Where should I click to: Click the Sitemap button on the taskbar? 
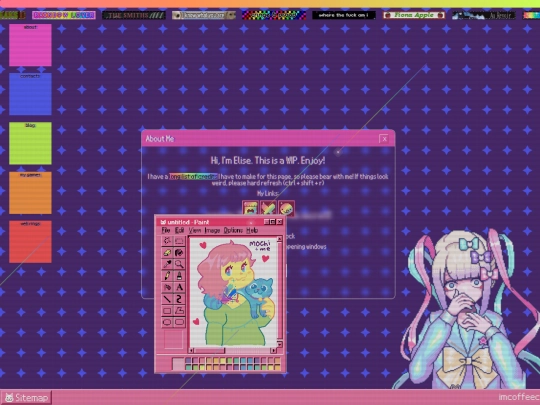tap(26, 398)
